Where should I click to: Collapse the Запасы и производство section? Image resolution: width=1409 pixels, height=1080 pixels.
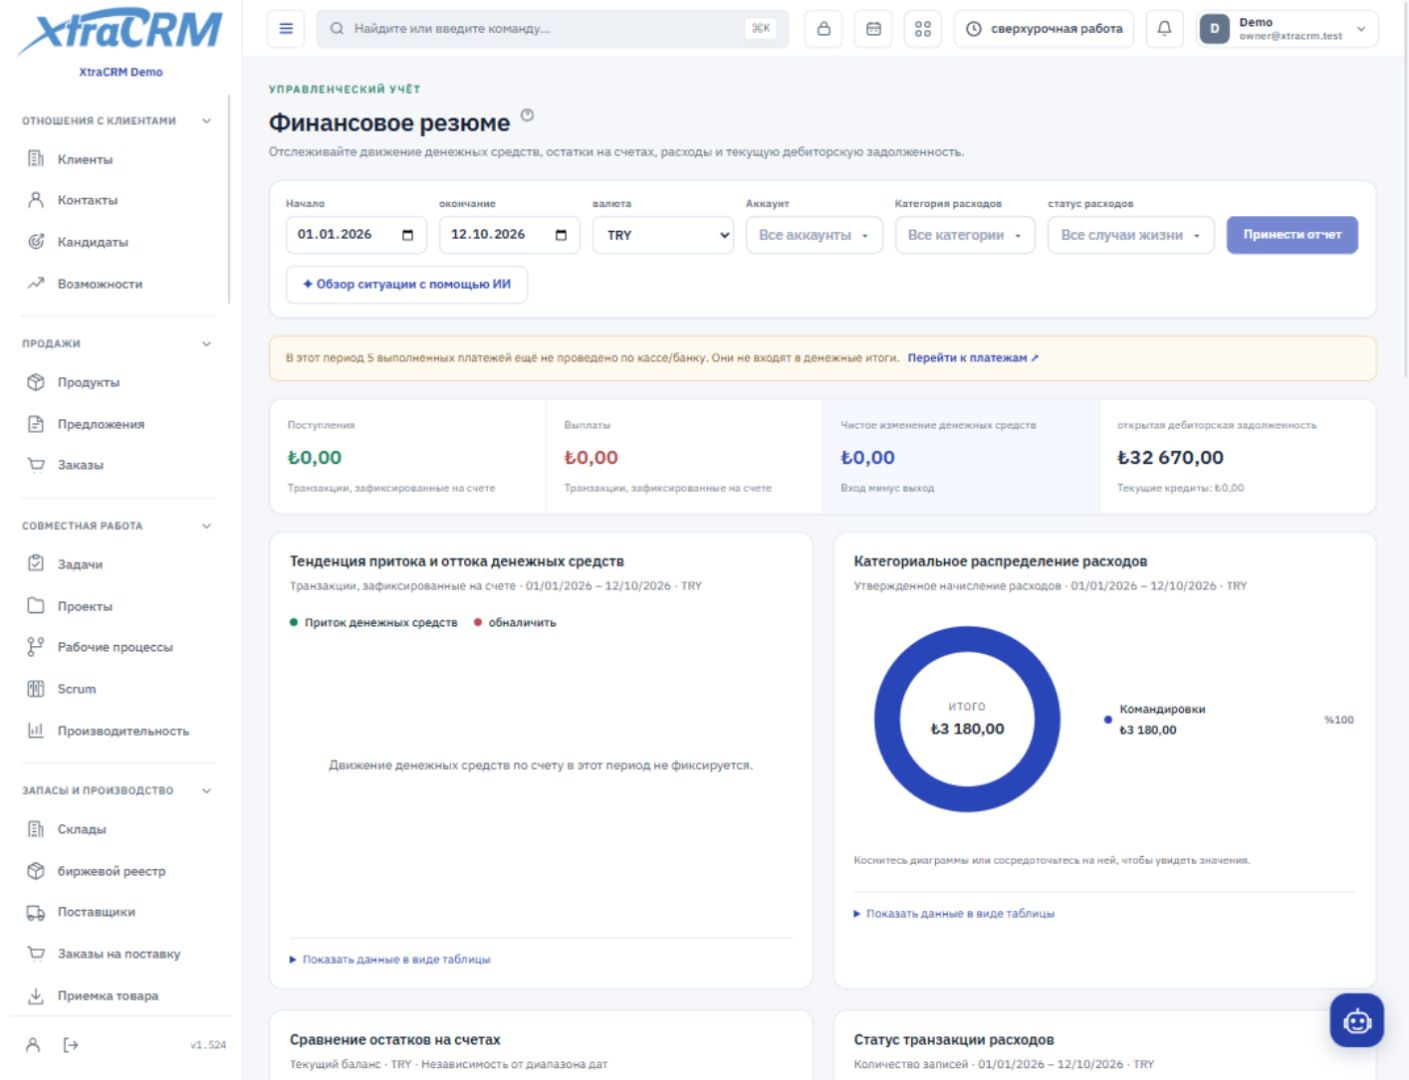(x=117, y=791)
